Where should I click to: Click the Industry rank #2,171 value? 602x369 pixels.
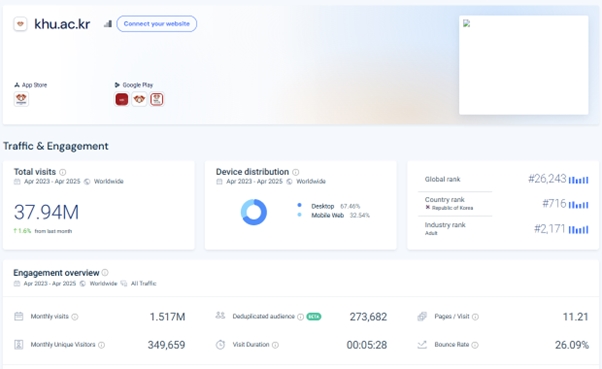[x=550, y=229]
